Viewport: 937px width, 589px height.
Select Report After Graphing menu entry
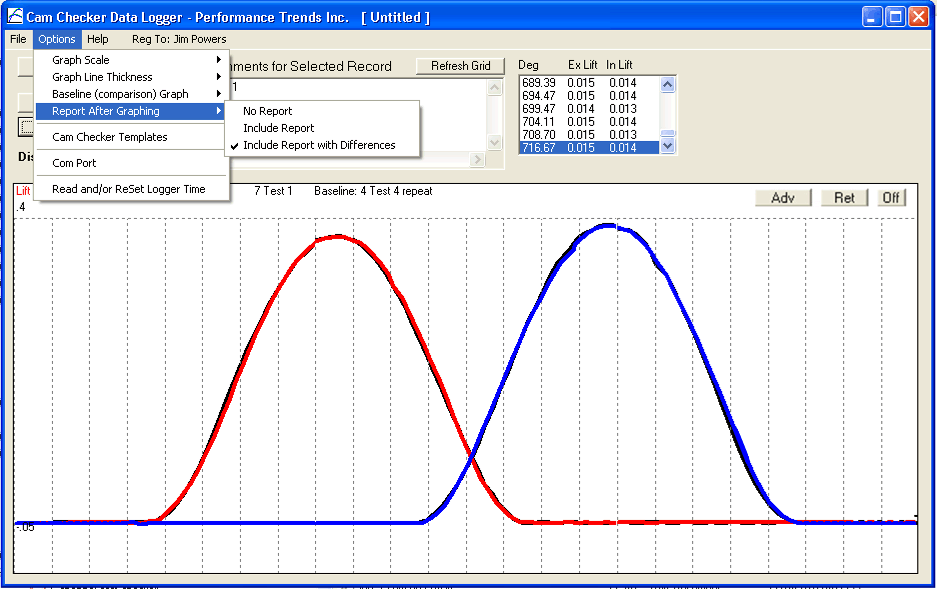130,111
